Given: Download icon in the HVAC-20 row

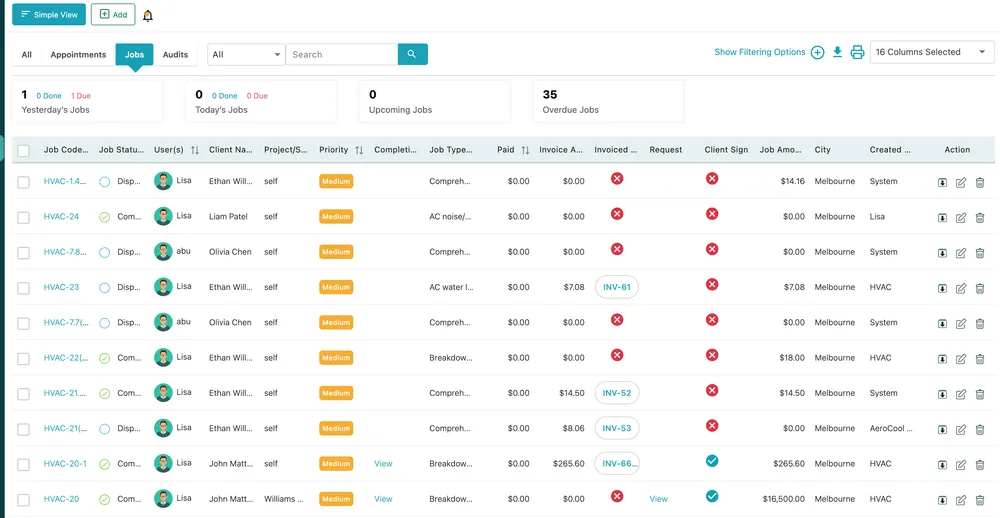Looking at the screenshot, I should tap(942, 500).
